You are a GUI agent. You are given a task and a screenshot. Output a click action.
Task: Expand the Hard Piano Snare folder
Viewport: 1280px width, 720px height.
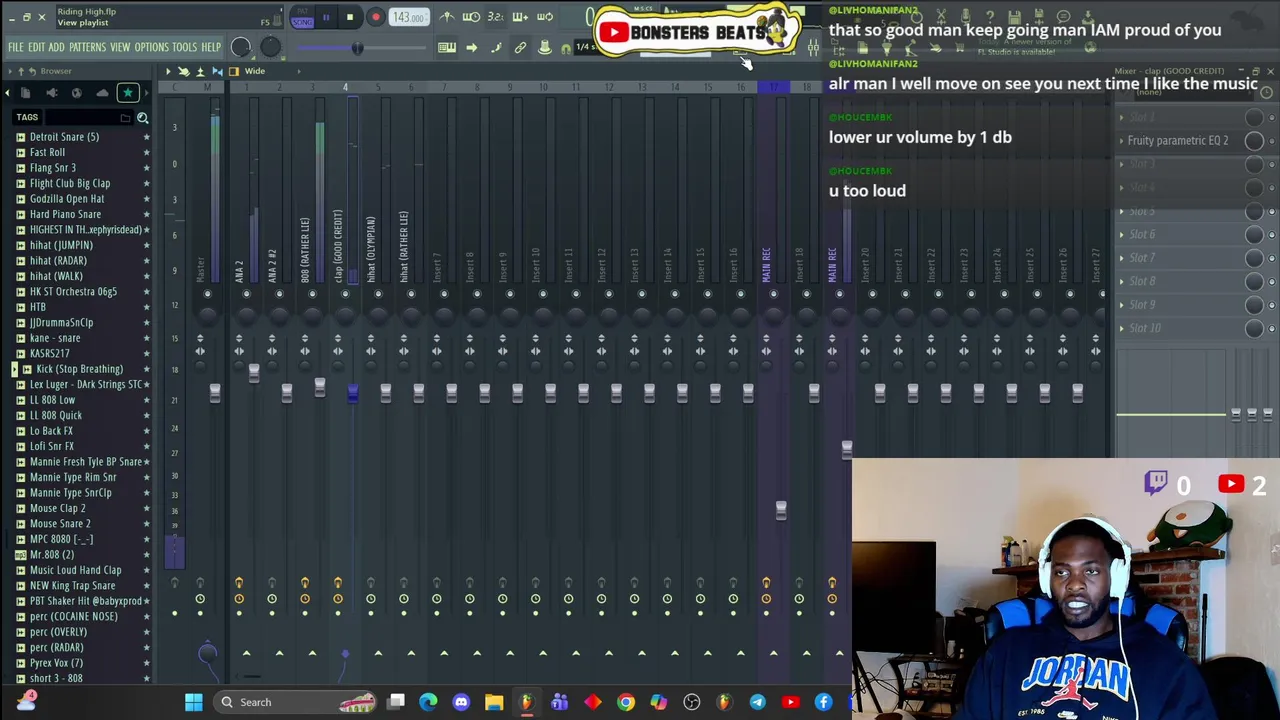pos(65,214)
